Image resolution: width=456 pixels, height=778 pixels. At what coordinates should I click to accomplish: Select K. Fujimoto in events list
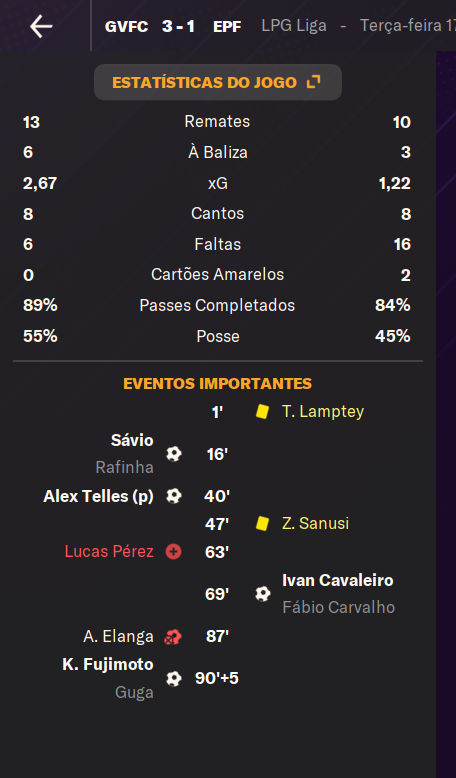108,664
